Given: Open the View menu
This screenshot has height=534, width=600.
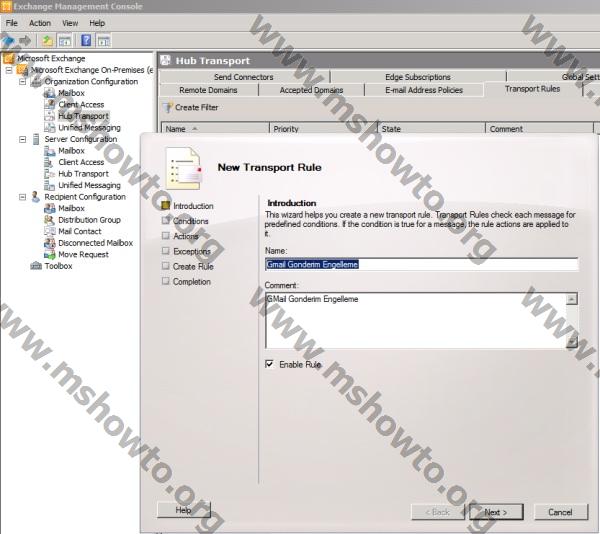Looking at the screenshot, I should (x=70, y=23).
